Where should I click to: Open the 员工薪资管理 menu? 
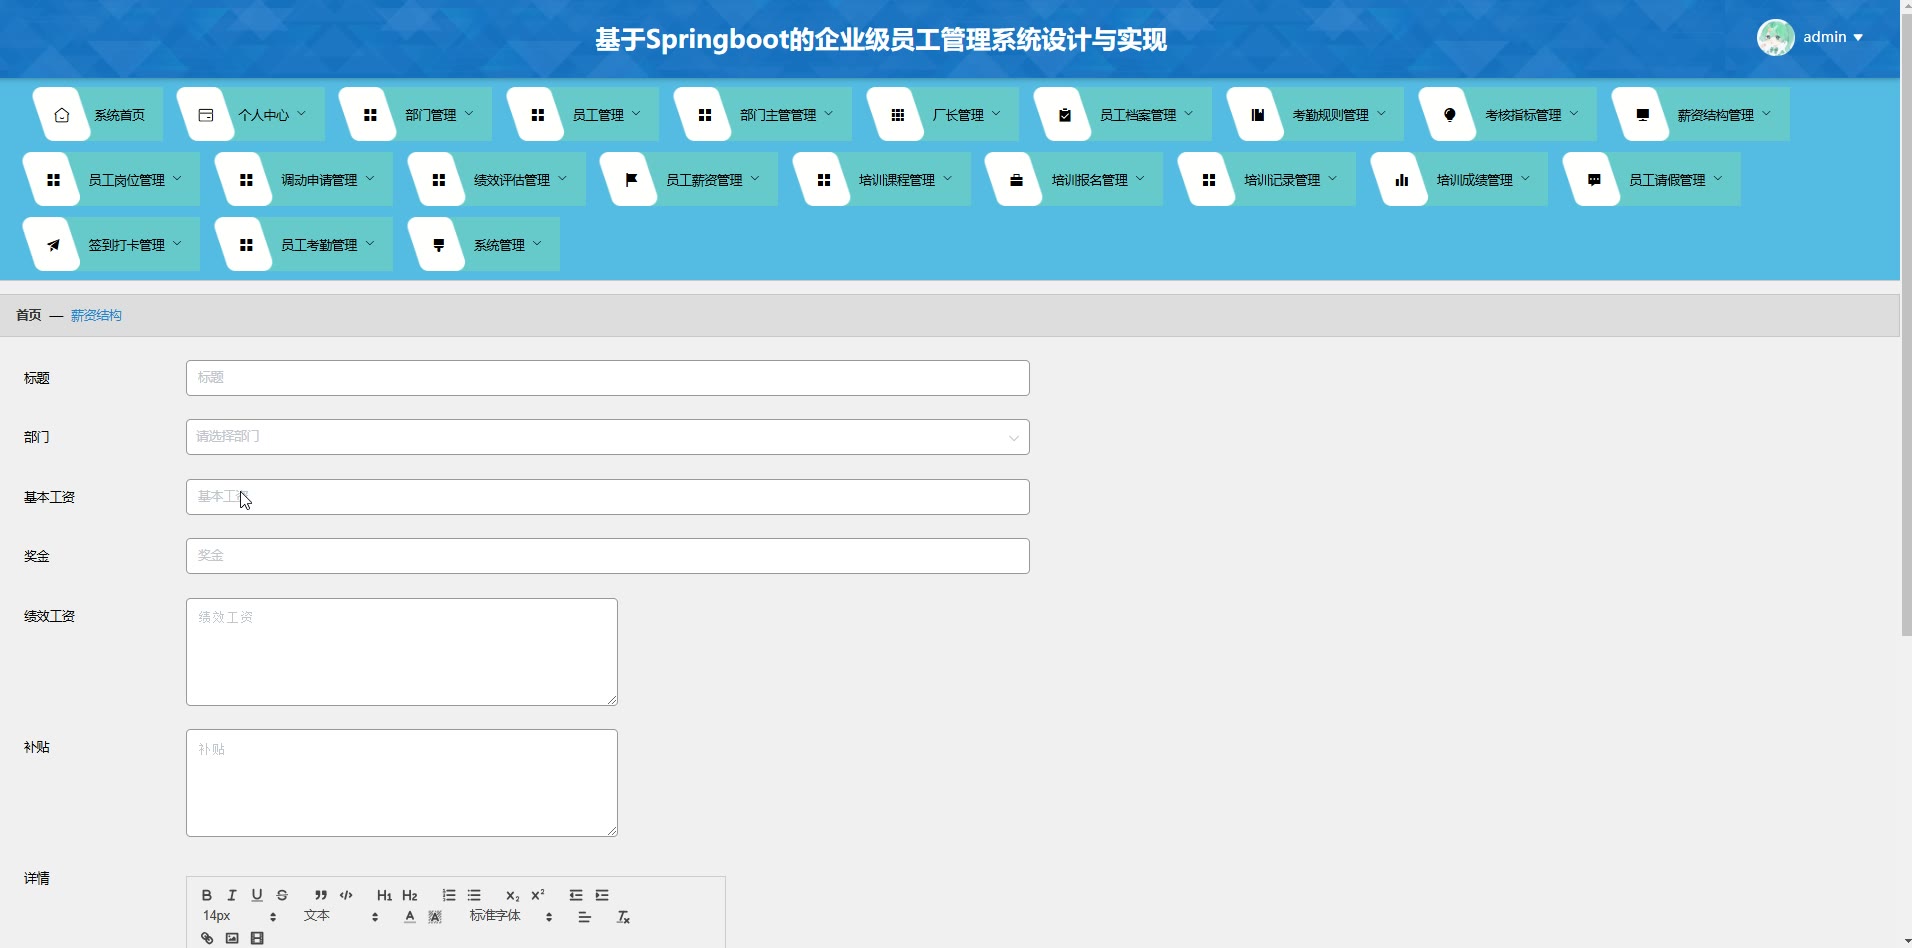coord(688,180)
